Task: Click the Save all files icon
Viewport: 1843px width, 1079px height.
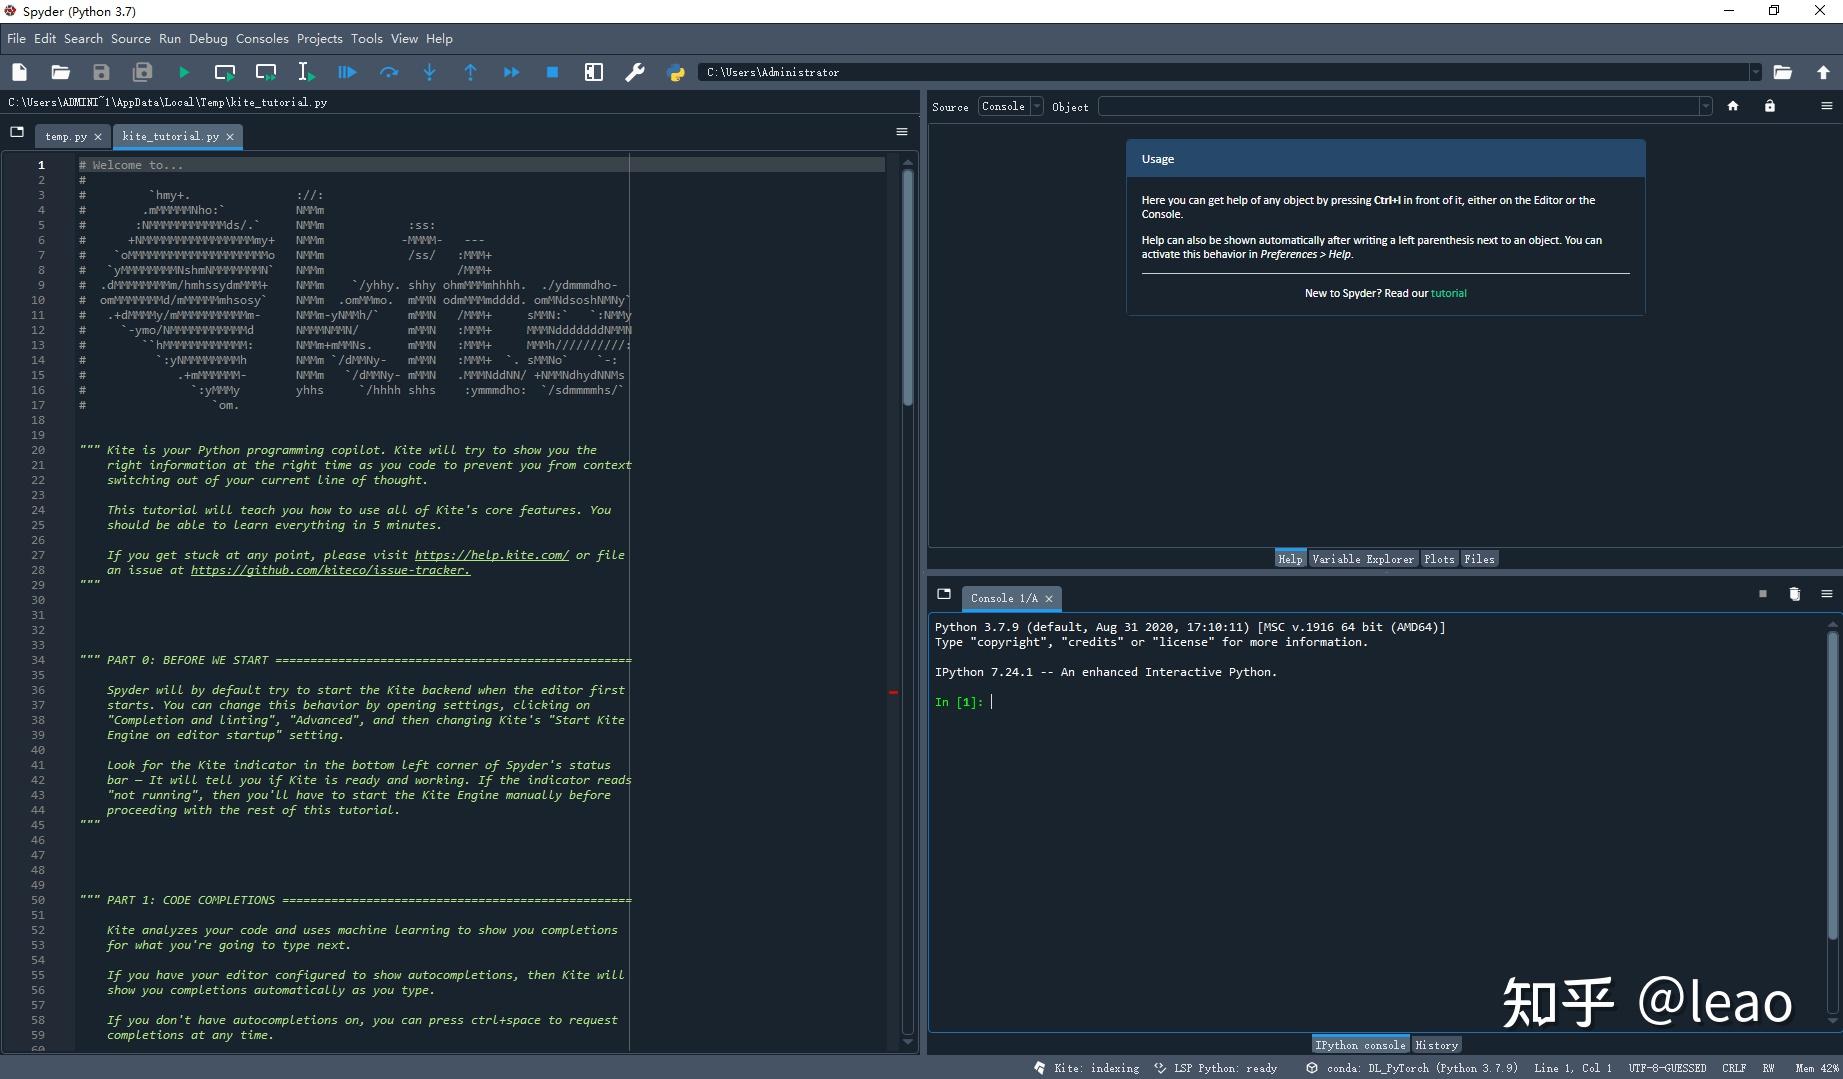Action: click(142, 72)
